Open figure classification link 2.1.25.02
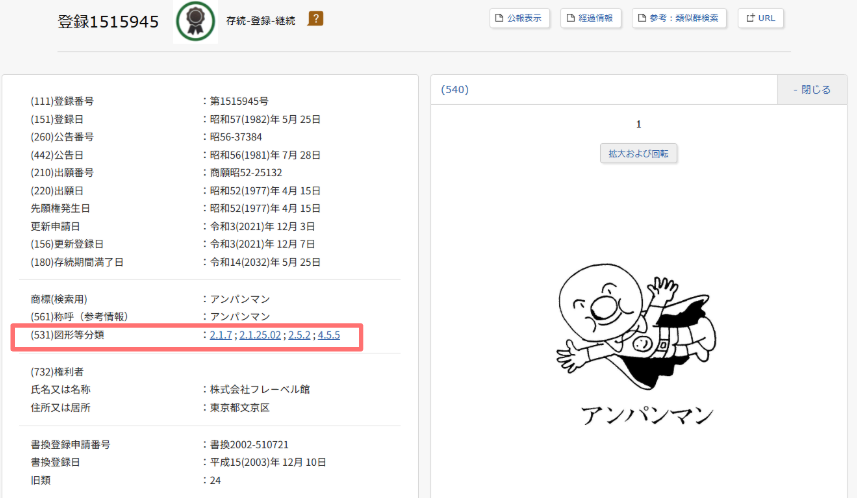The image size is (857, 498). 260,335
